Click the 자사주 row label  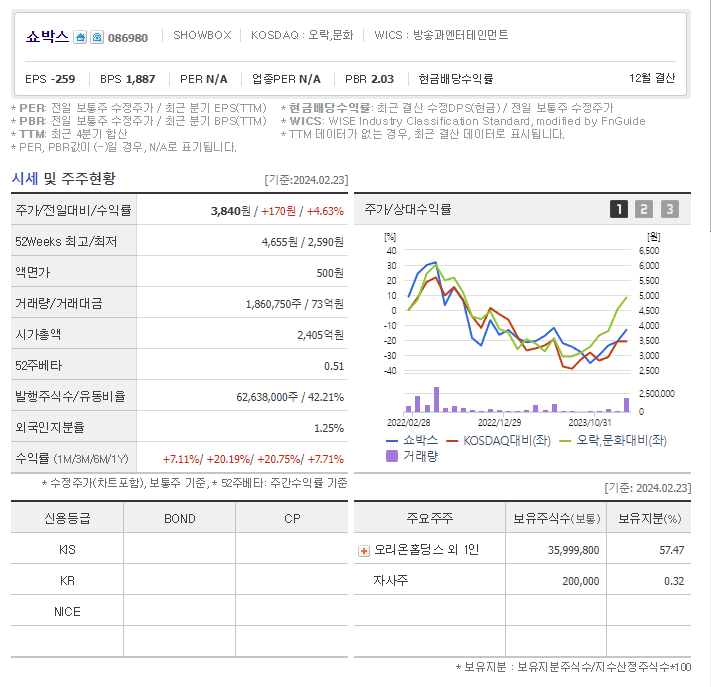[x=391, y=580]
